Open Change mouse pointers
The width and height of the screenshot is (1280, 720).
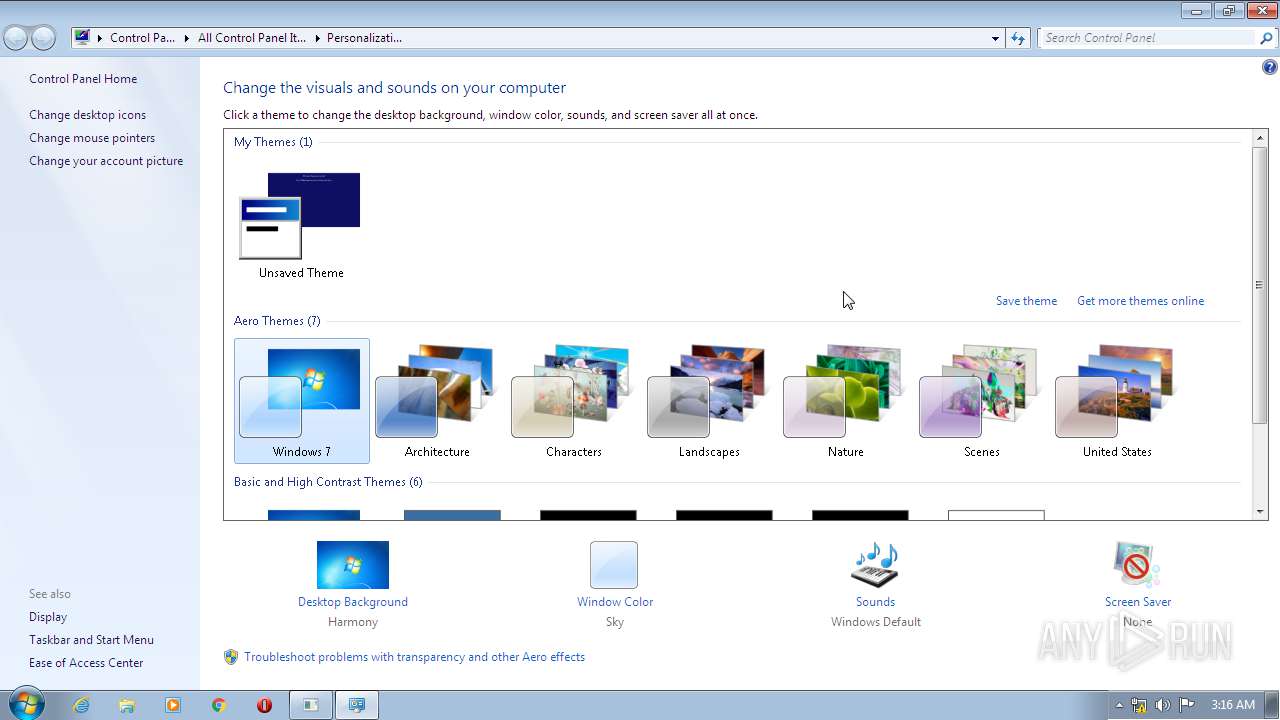click(x=92, y=138)
